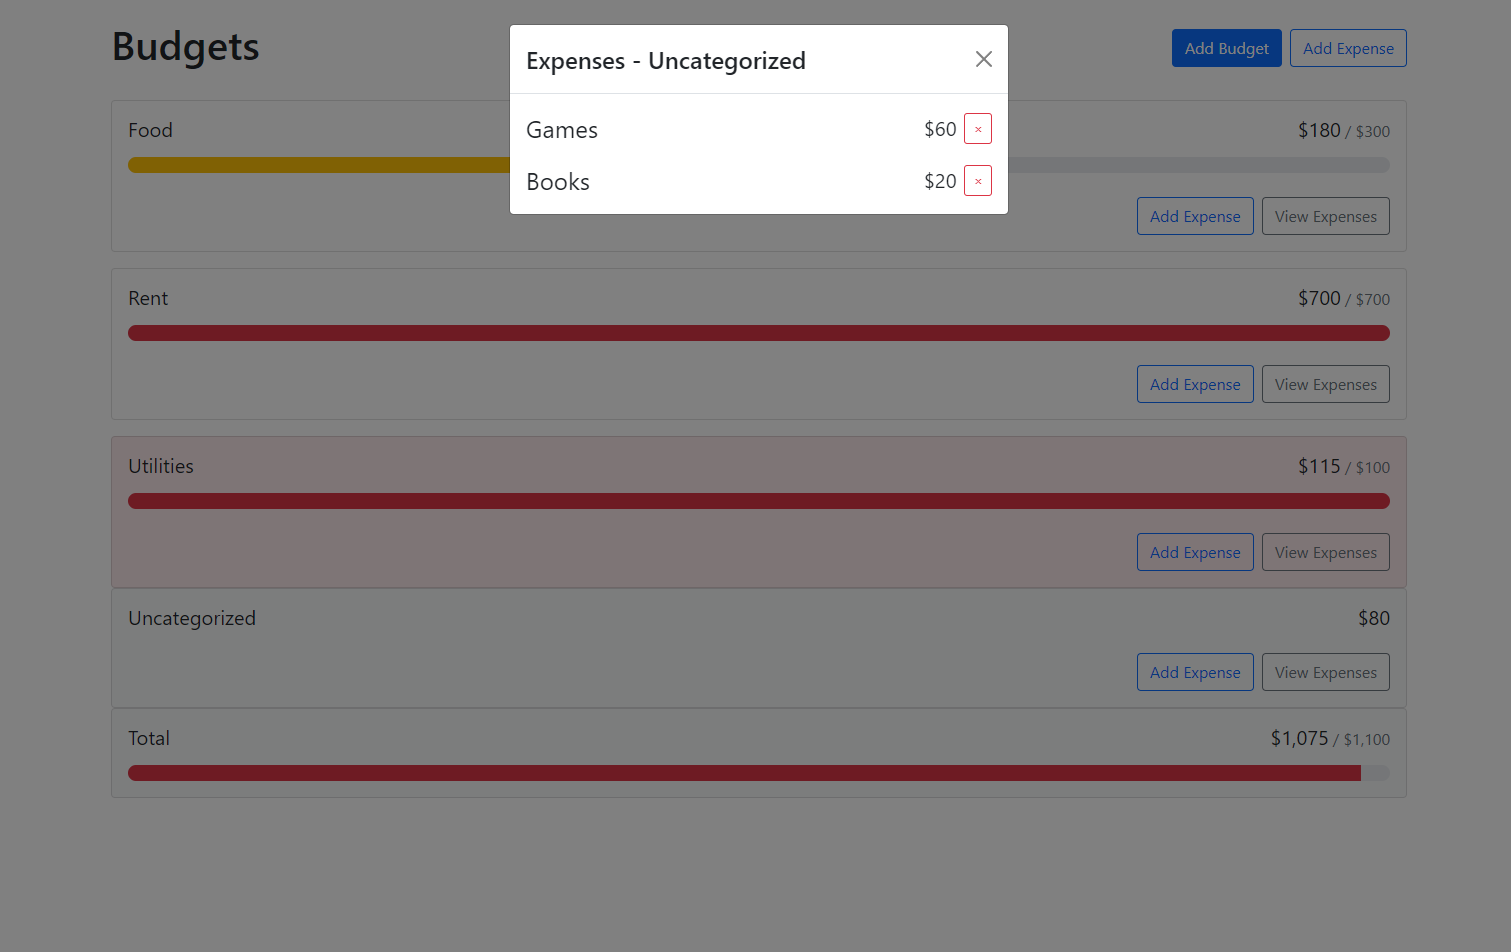
Task: Click the $60 amount for Games
Action: 940,129
